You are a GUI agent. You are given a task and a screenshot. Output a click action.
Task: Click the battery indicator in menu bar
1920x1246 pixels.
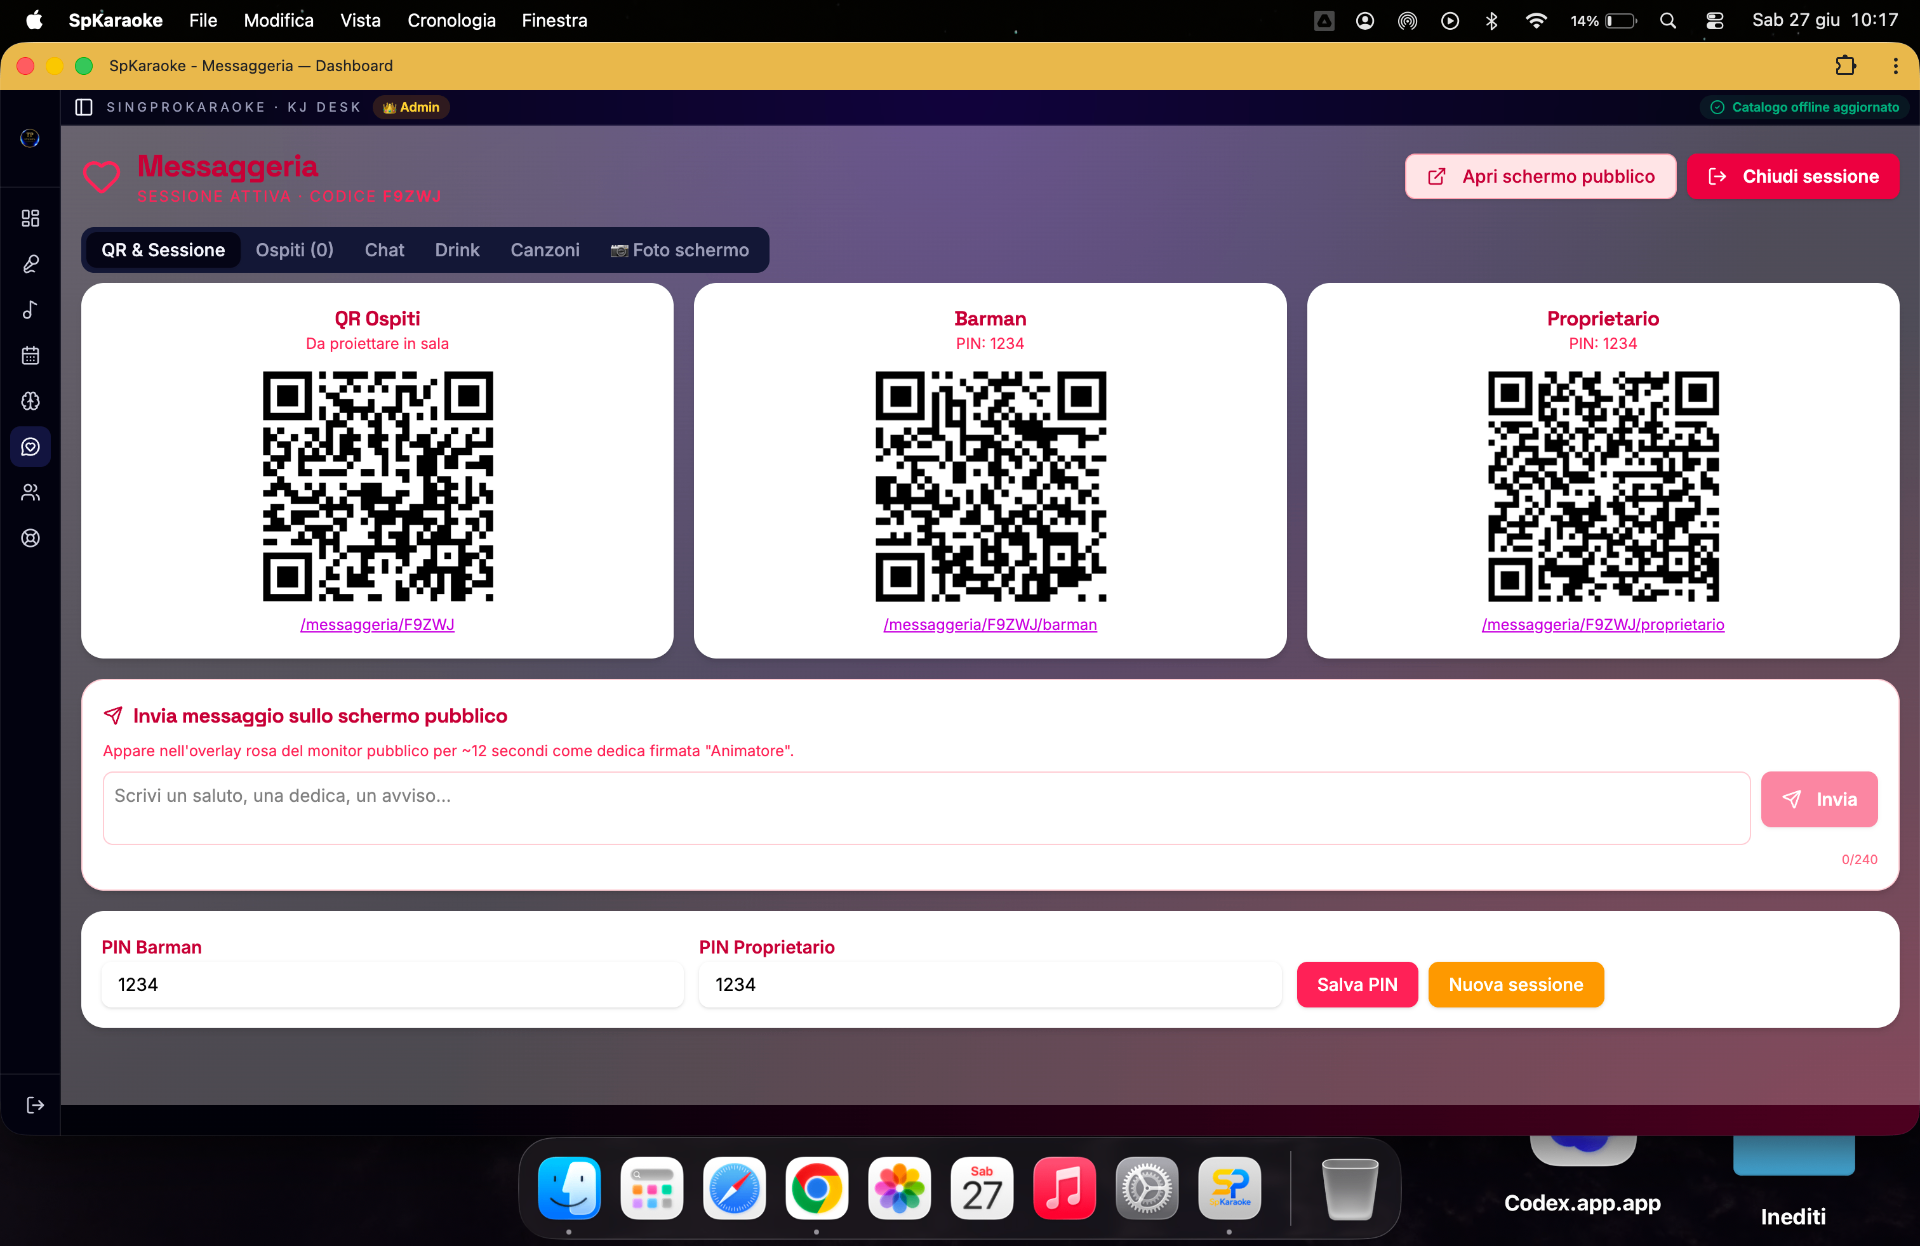1603,20
